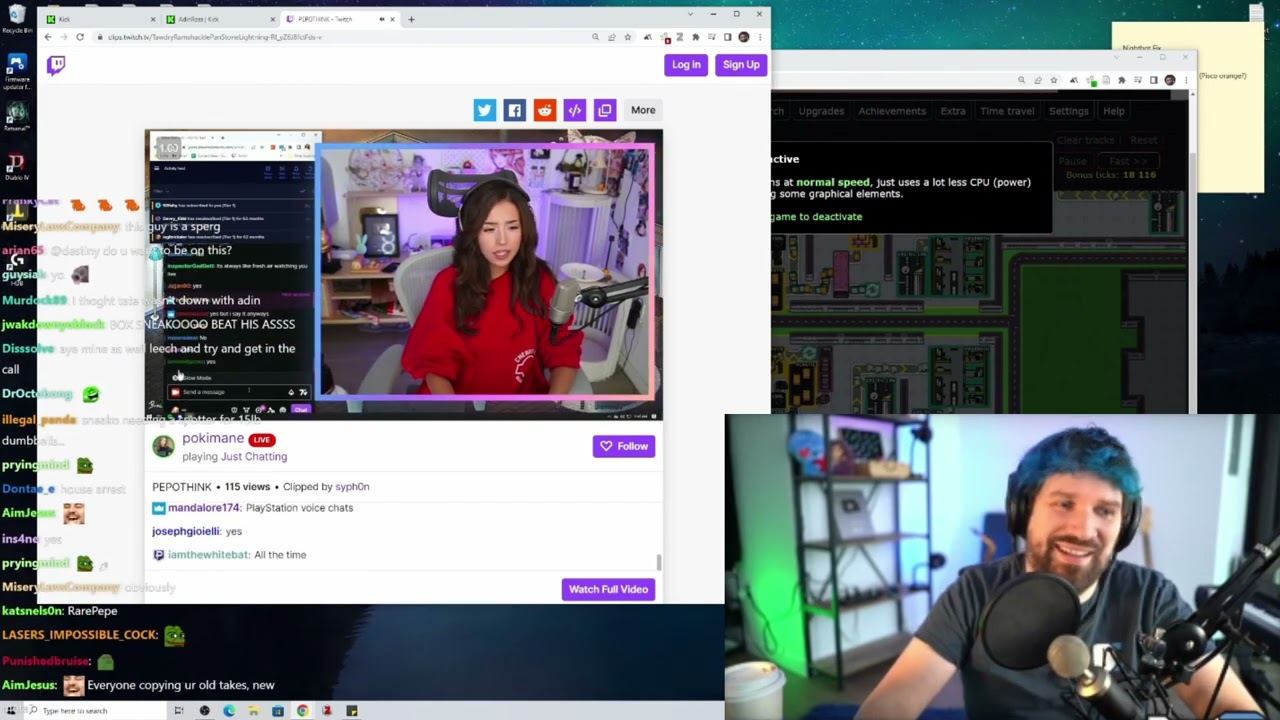This screenshot has height=720, width=1280.
Task: Click the Sign Up button
Action: tap(741, 64)
